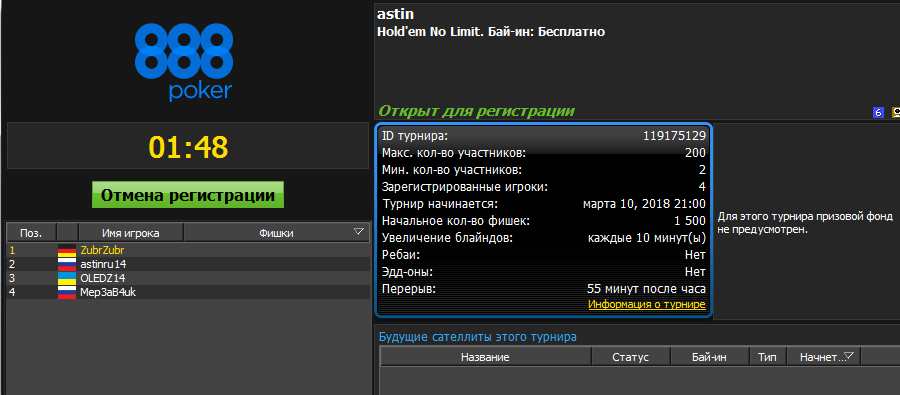This screenshot has height=395, width=900.
Task: Click the German flag next to ZubrZubr
Action: tap(67, 250)
